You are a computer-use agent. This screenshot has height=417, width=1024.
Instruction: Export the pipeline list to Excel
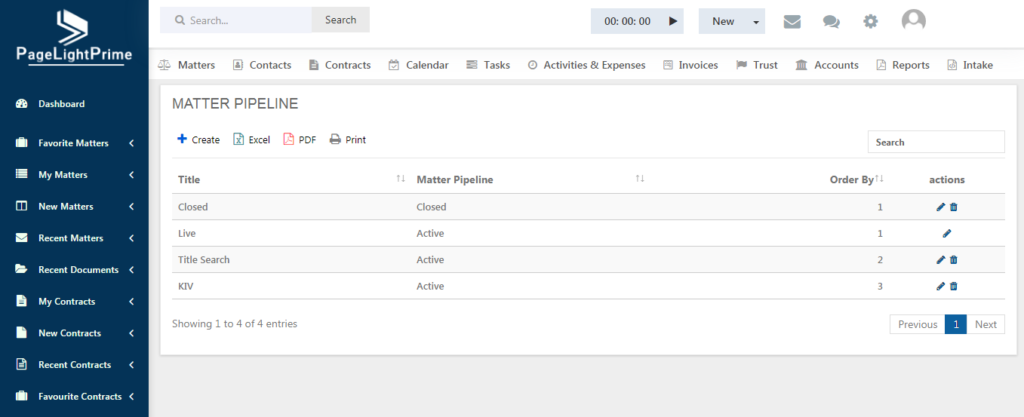251,140
